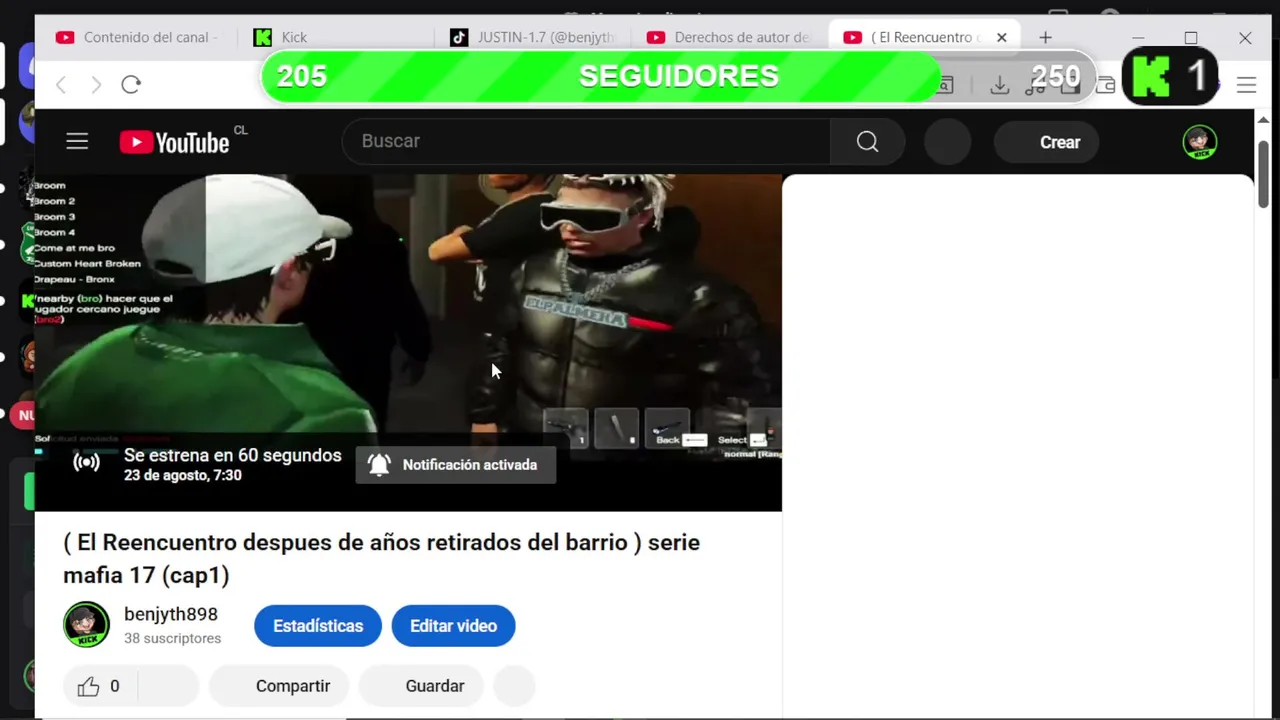Click the Compartir button

[279, 686]
